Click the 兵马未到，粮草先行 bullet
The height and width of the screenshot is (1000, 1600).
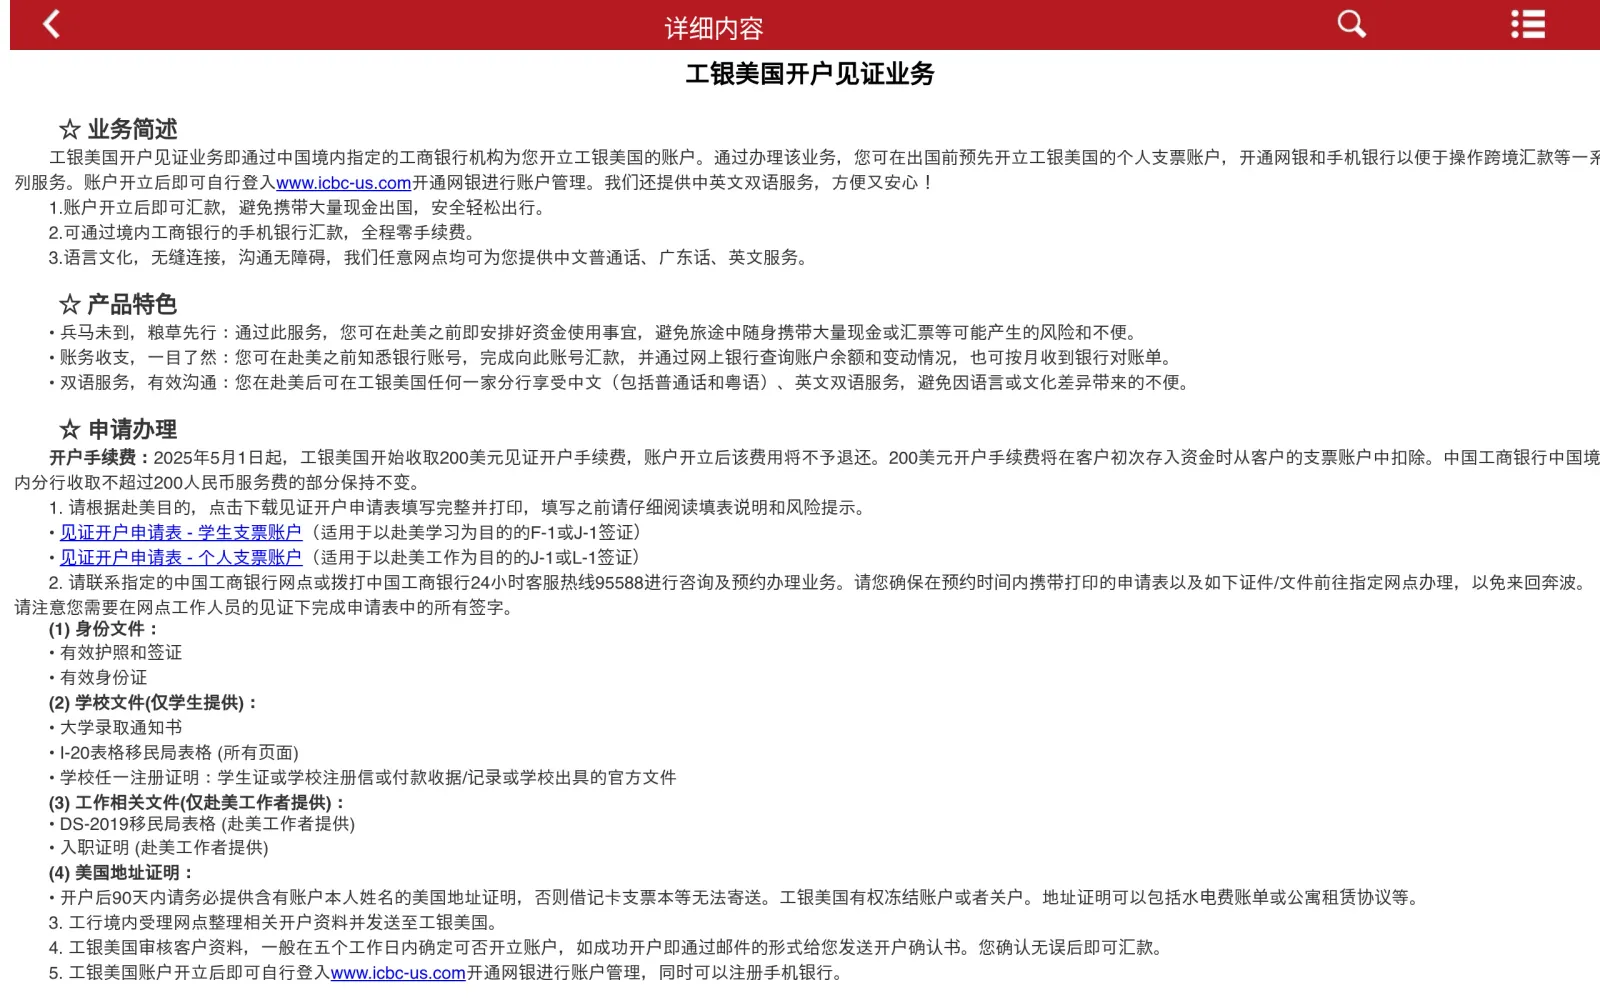click(x=595, y=333)
